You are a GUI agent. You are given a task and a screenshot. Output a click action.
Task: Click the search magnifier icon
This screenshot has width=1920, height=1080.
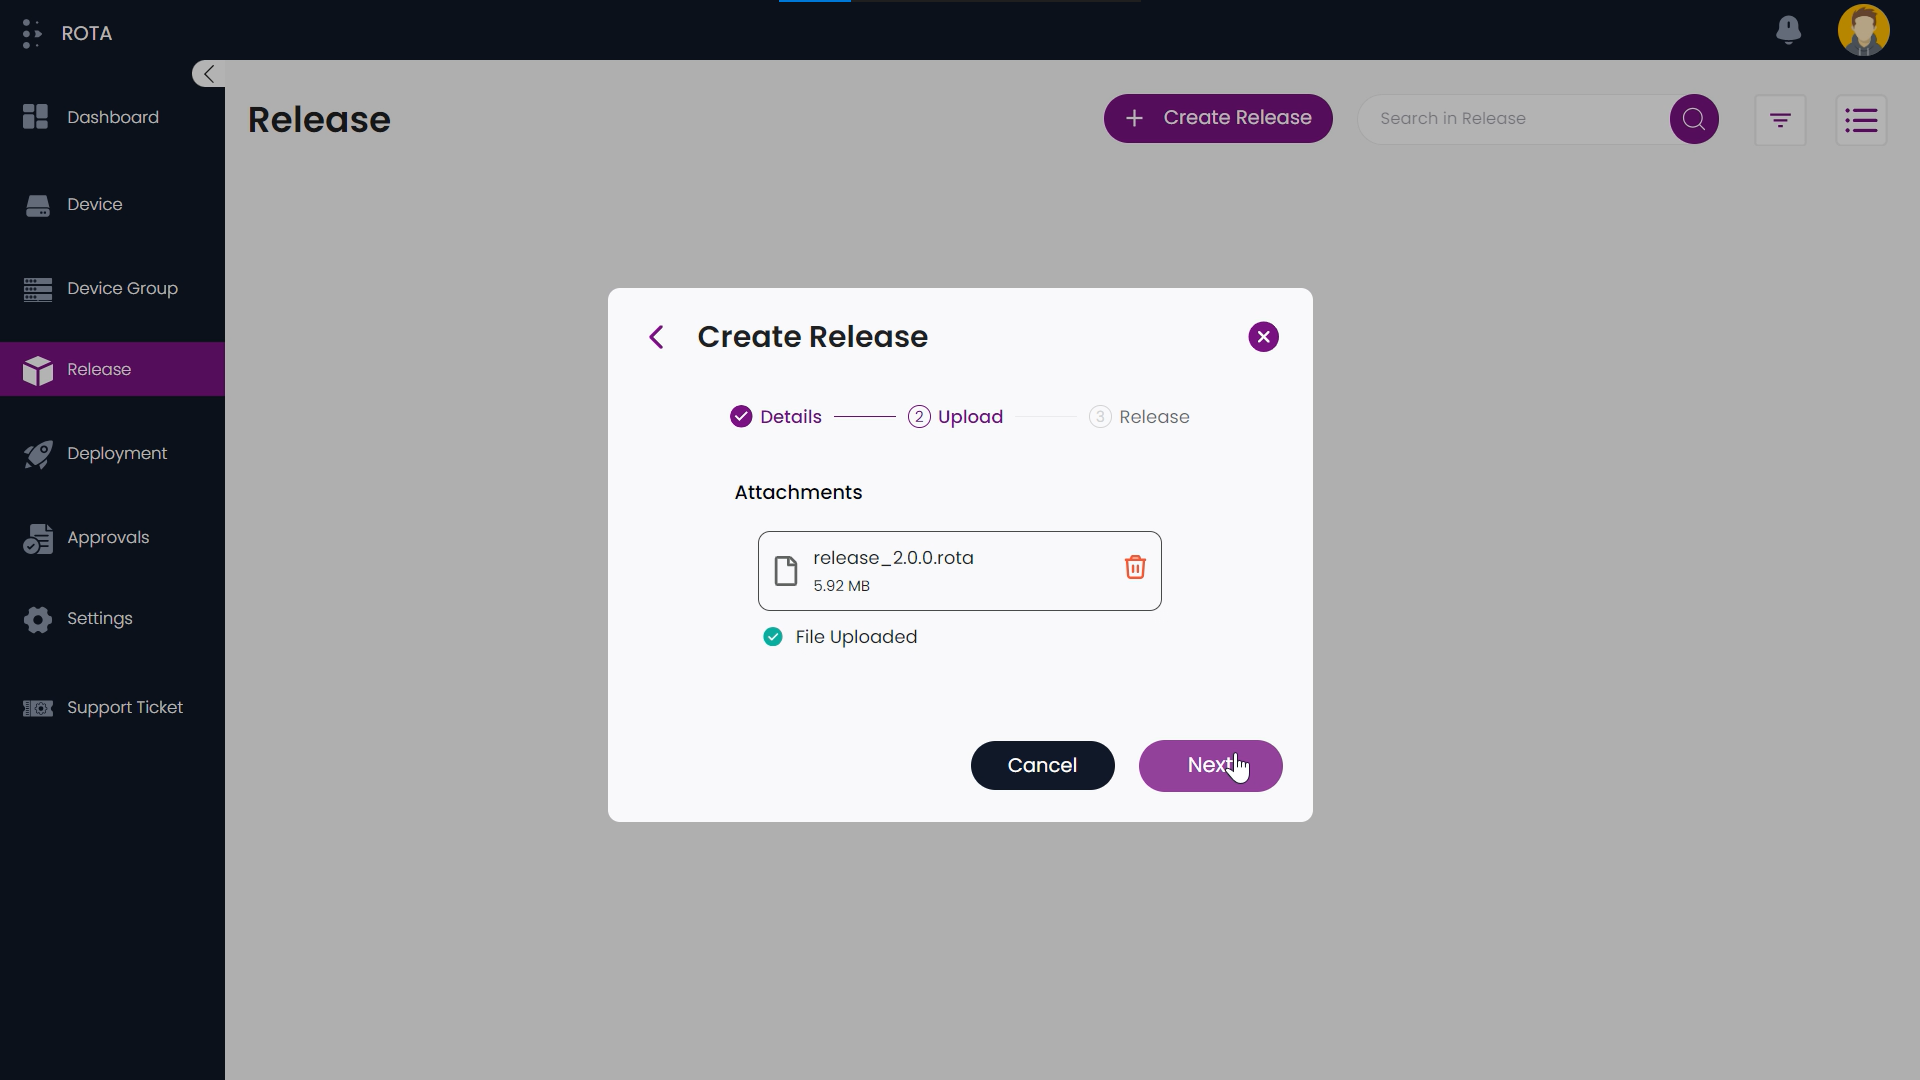[x=1693, y=118]
